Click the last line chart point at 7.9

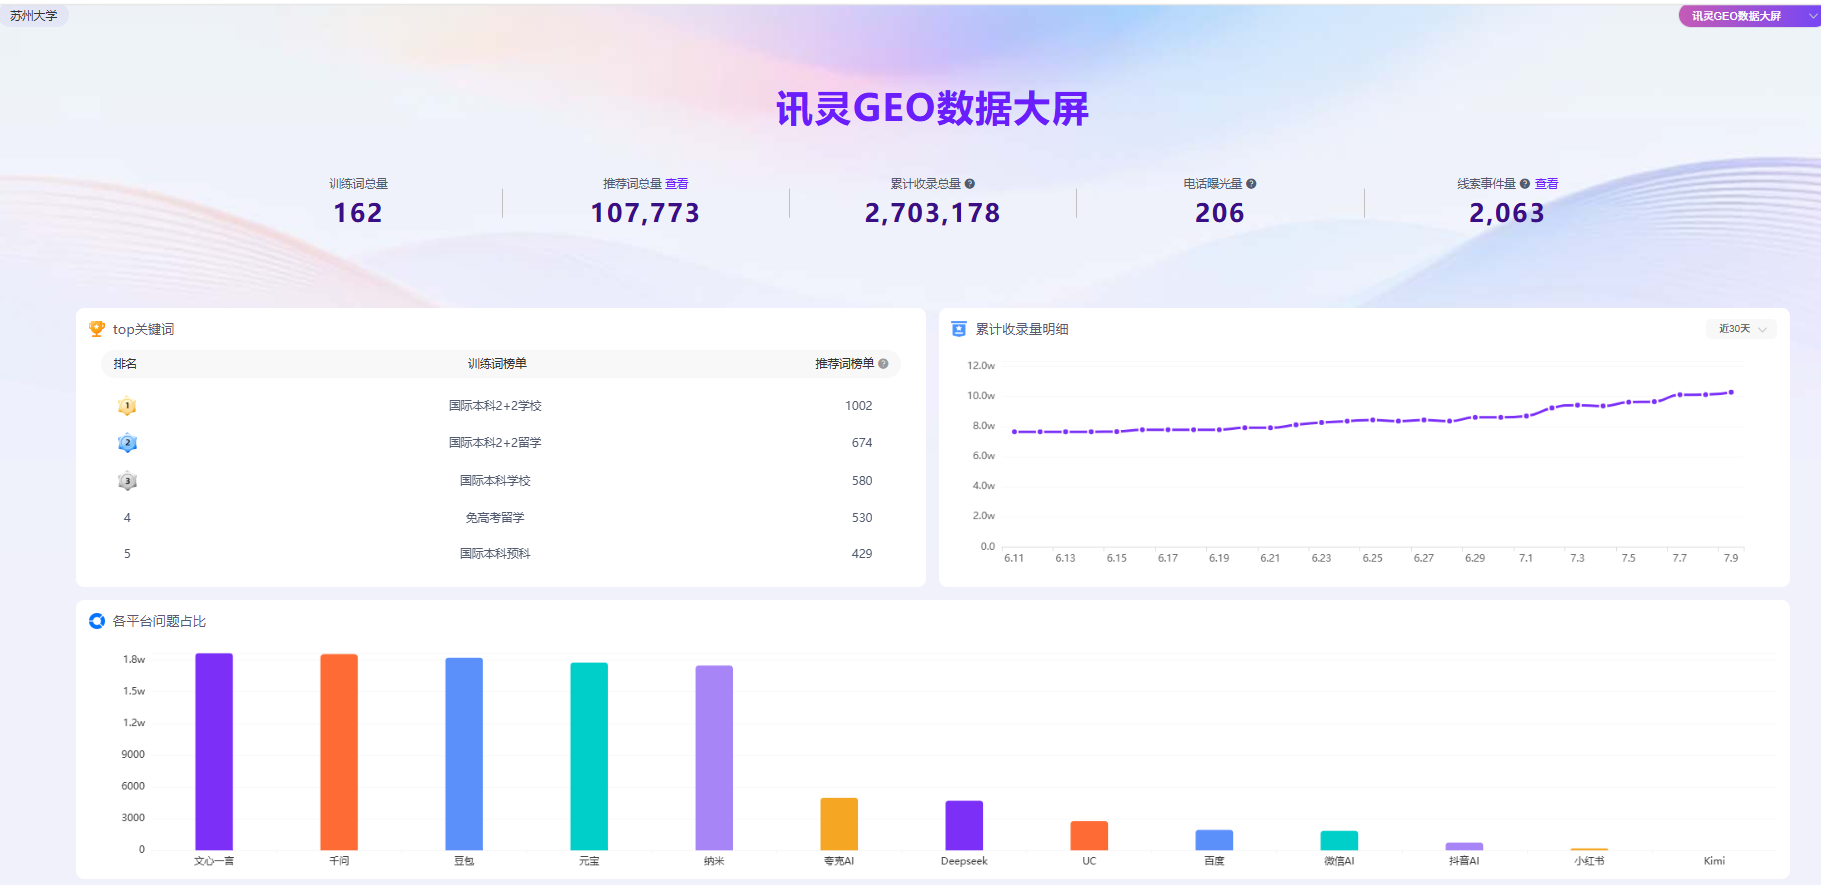point(1731,392)
